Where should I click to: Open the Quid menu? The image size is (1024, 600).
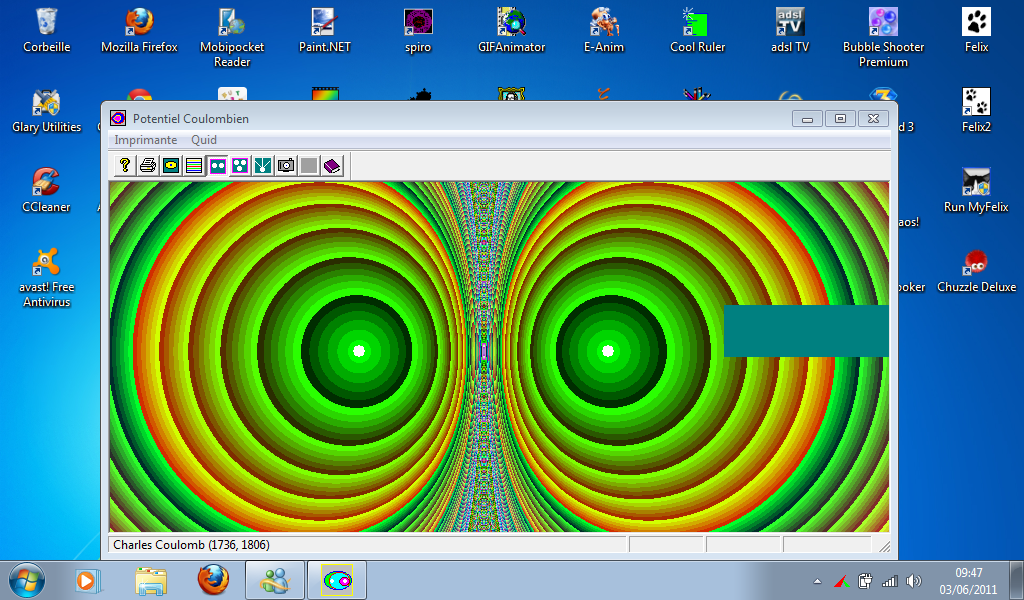(204, 140)
